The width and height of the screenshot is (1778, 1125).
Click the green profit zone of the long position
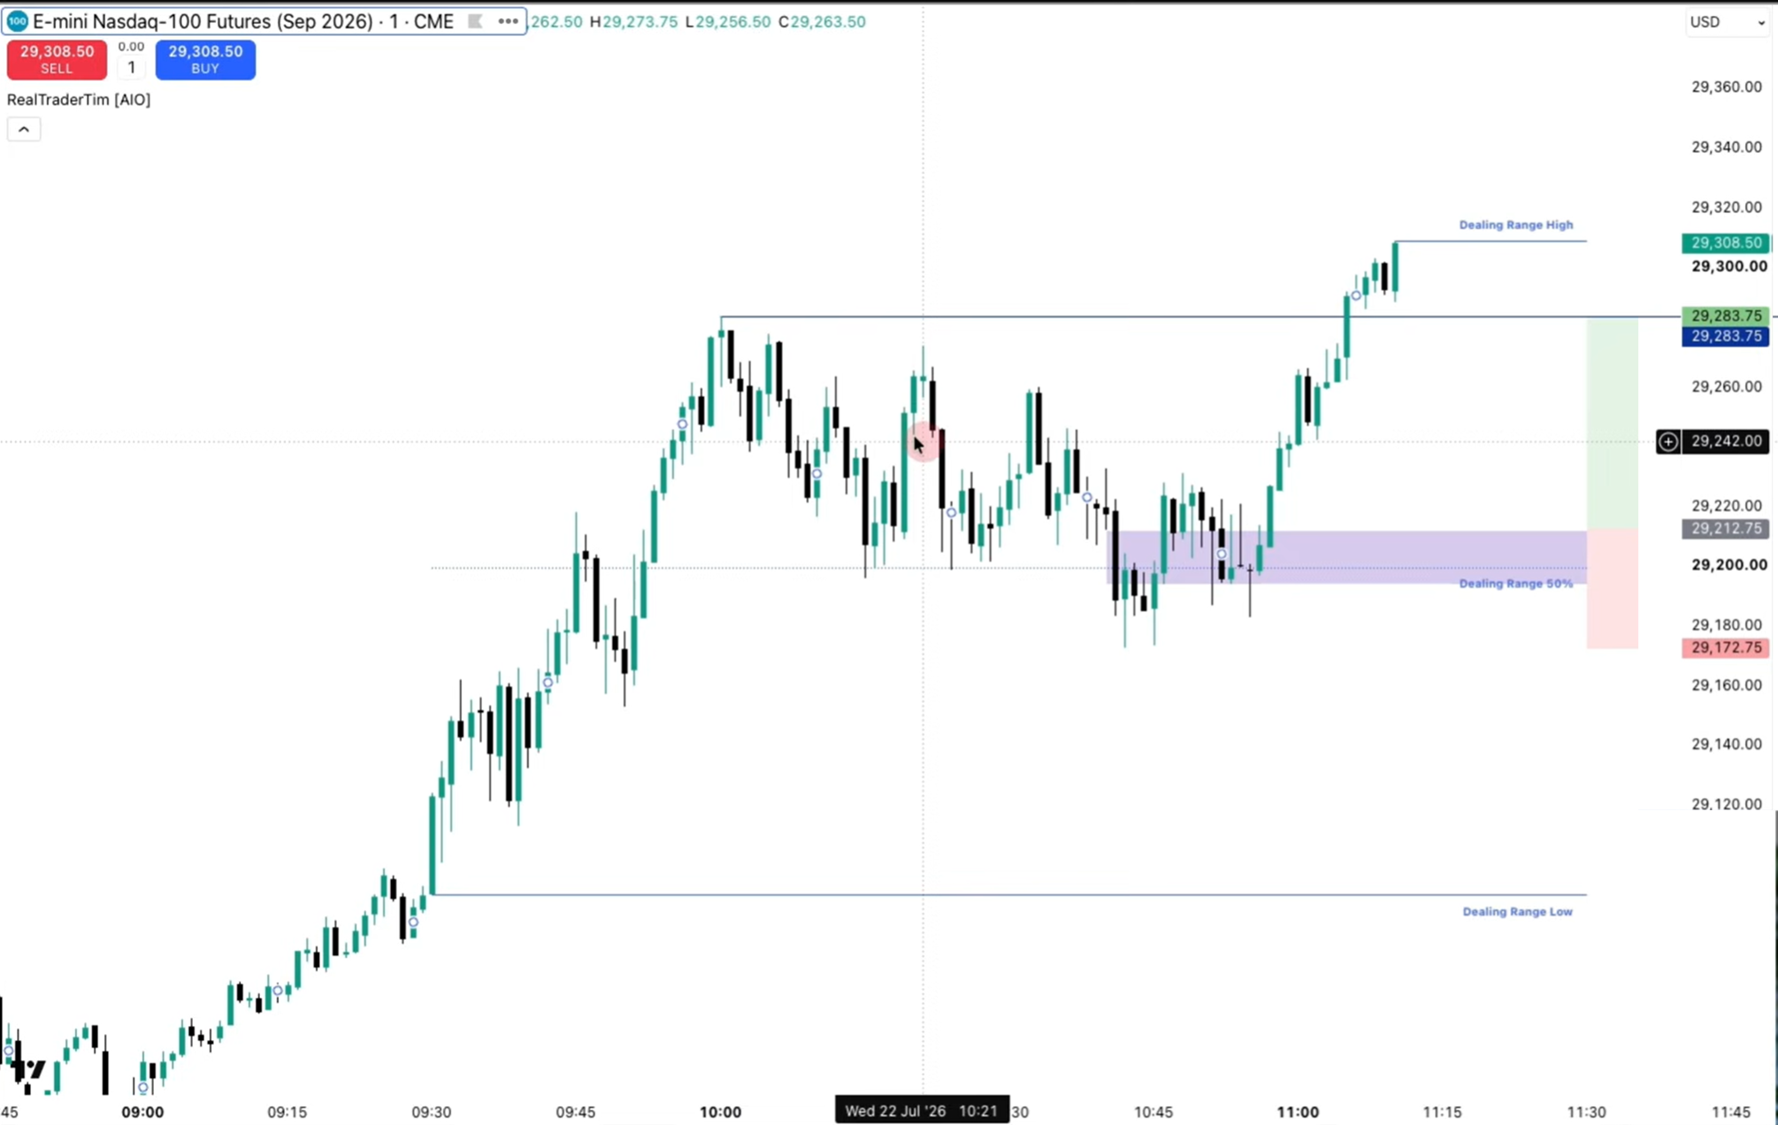pyautogui.click(x=1612, y=424)
